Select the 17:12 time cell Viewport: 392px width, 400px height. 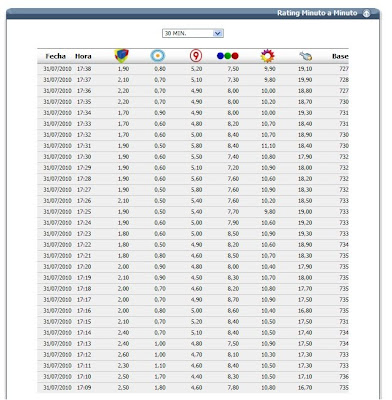tap(84, 355)
